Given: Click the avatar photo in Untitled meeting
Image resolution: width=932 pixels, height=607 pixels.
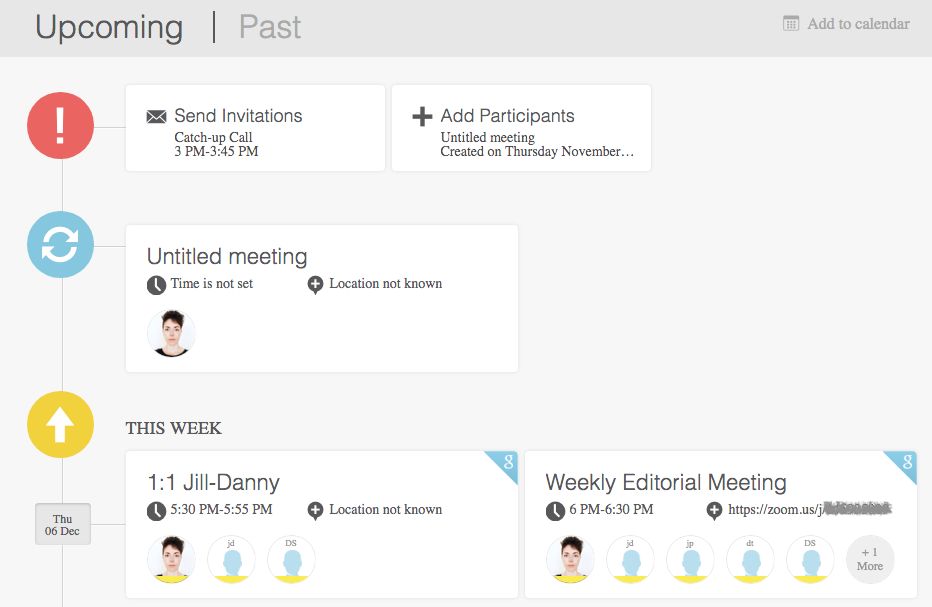Looking at the screenshot, I should click(171, 333).
